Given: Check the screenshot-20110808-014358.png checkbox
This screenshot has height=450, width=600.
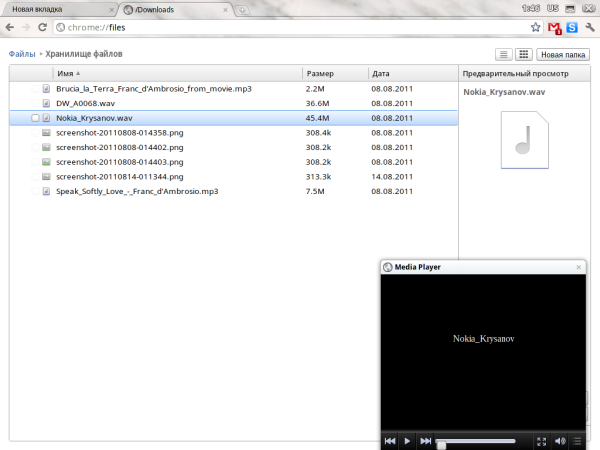Looking at the screenshot, I should point(35,133).
